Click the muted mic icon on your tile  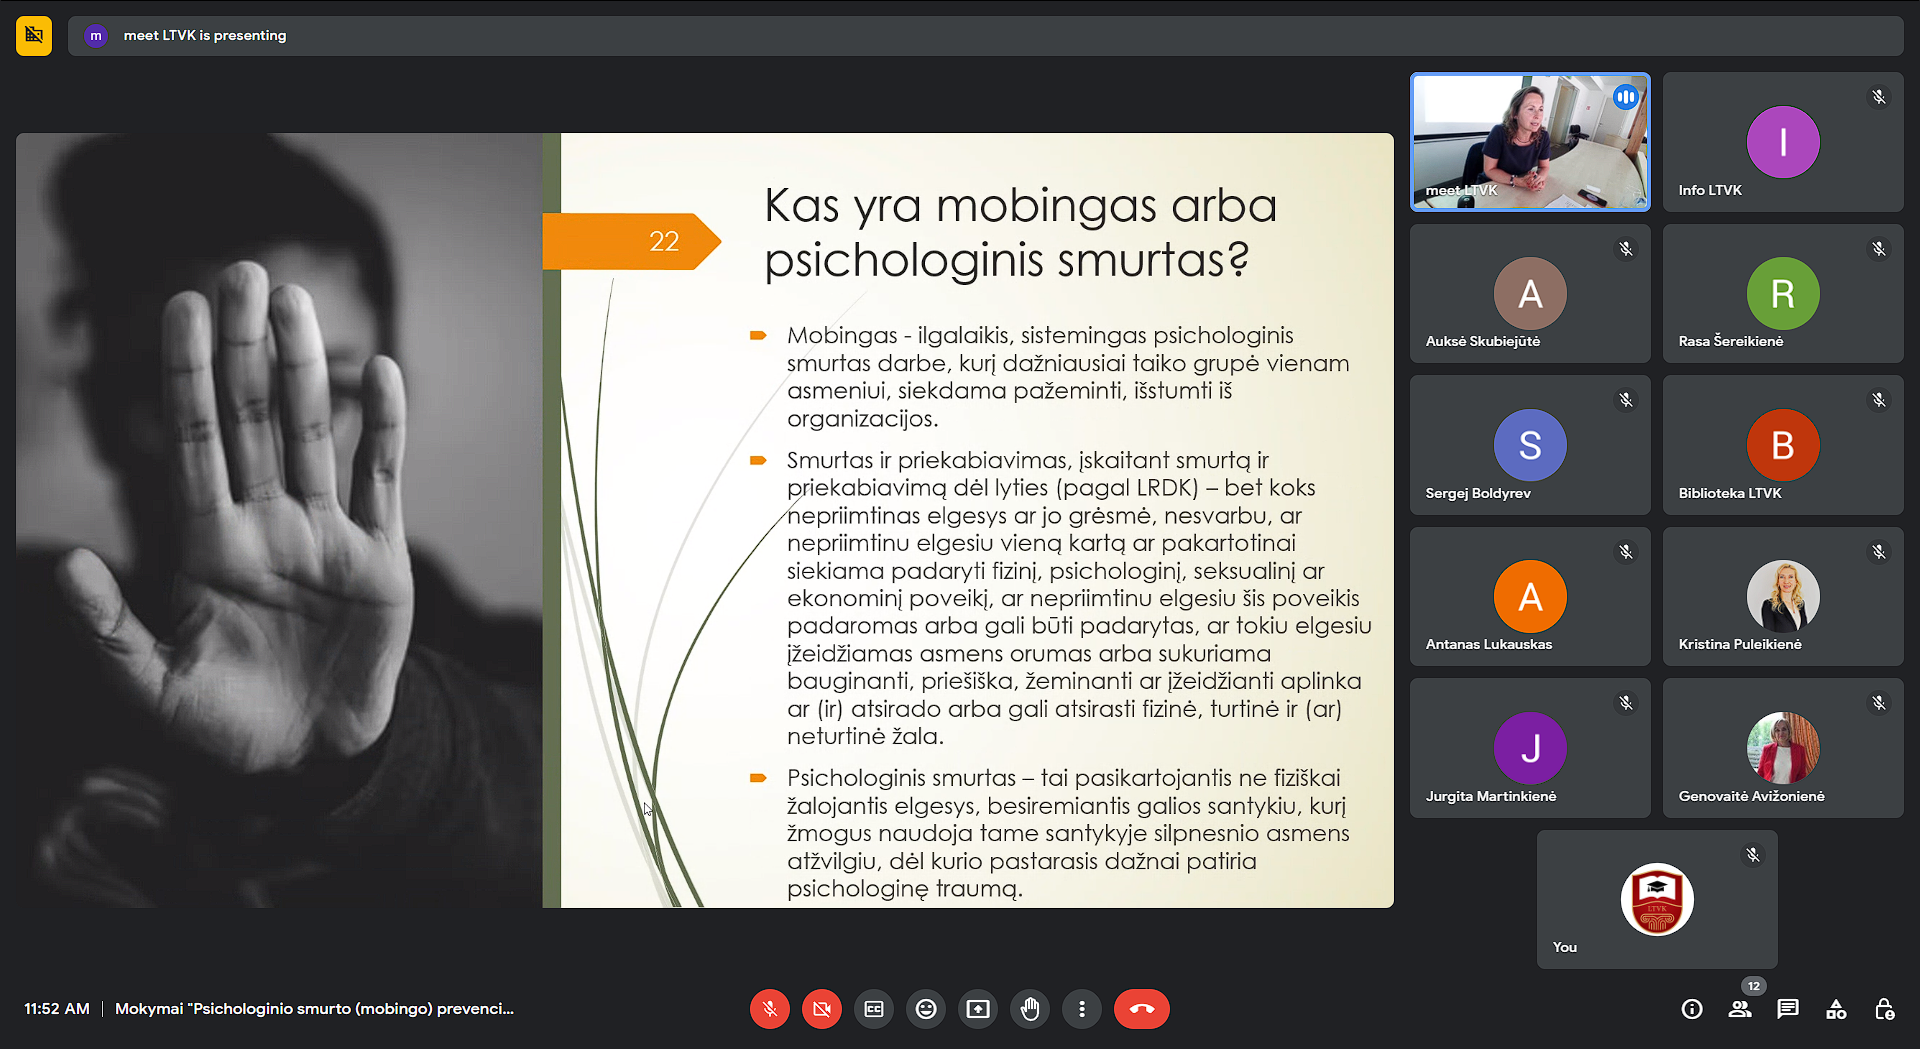[1753, 855]
